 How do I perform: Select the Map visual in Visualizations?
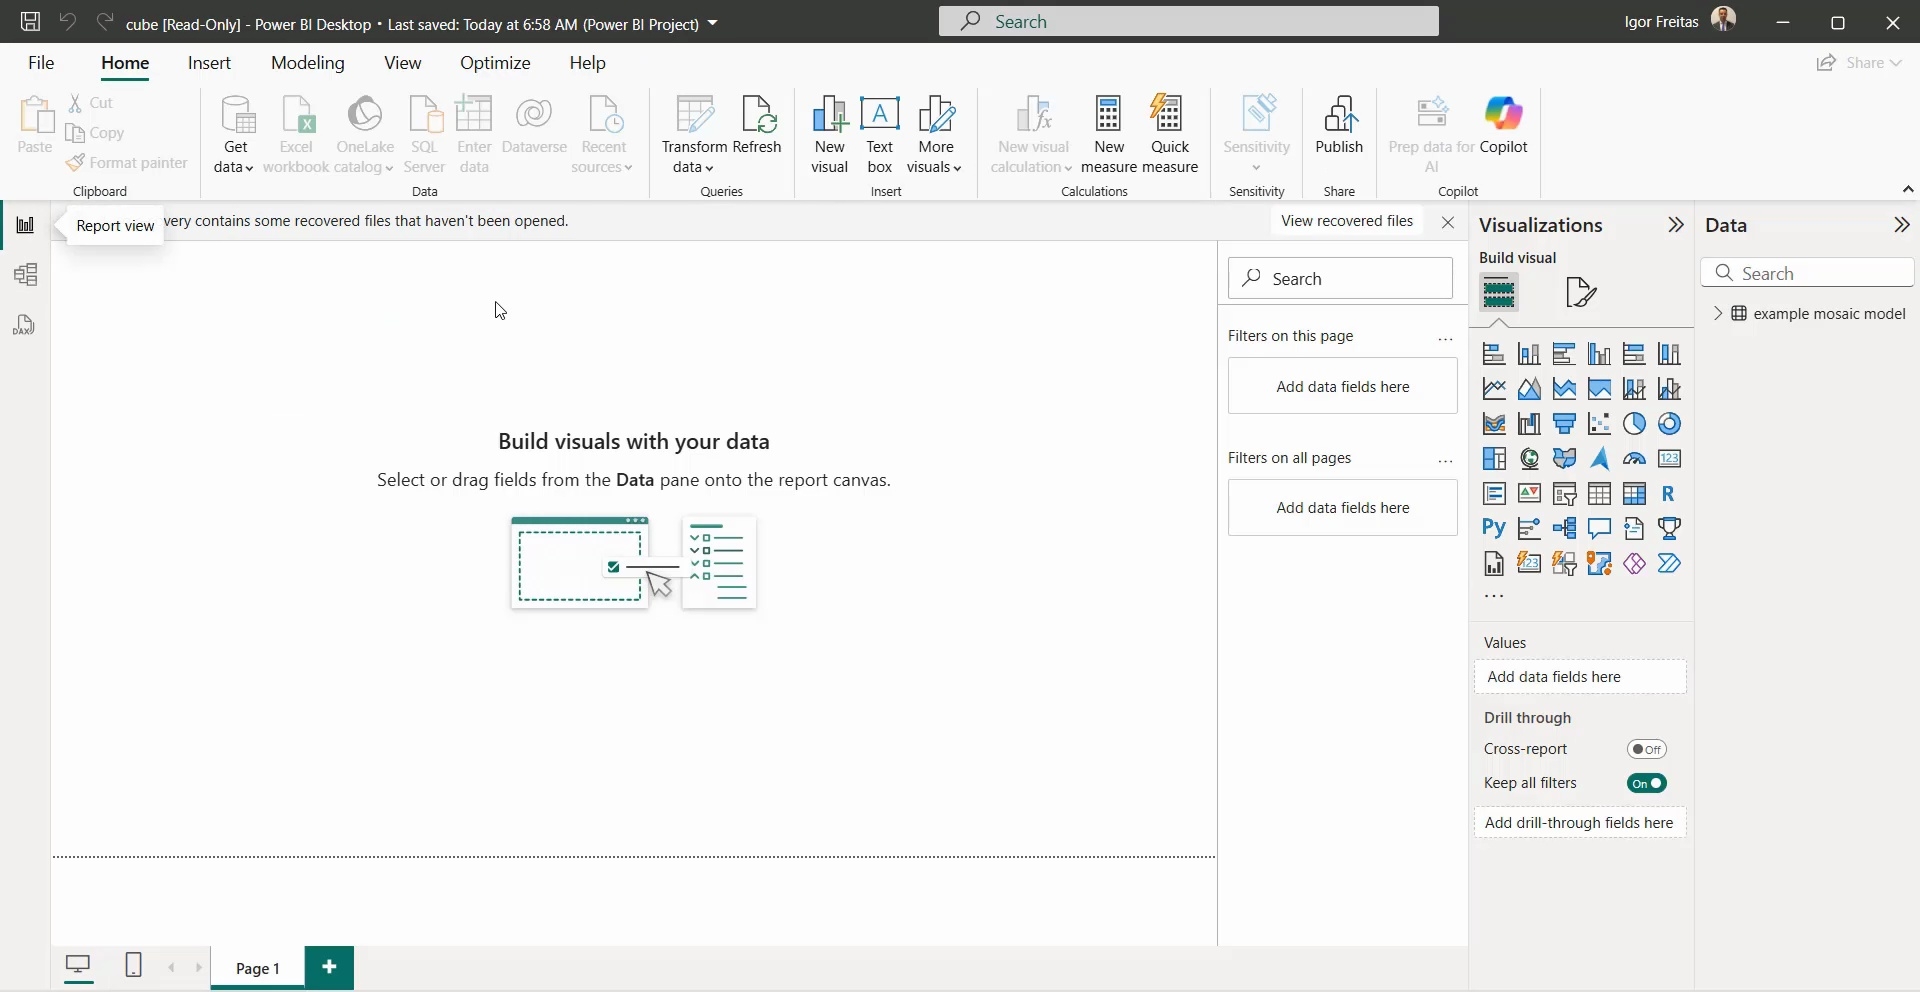tap(1530, 459)
